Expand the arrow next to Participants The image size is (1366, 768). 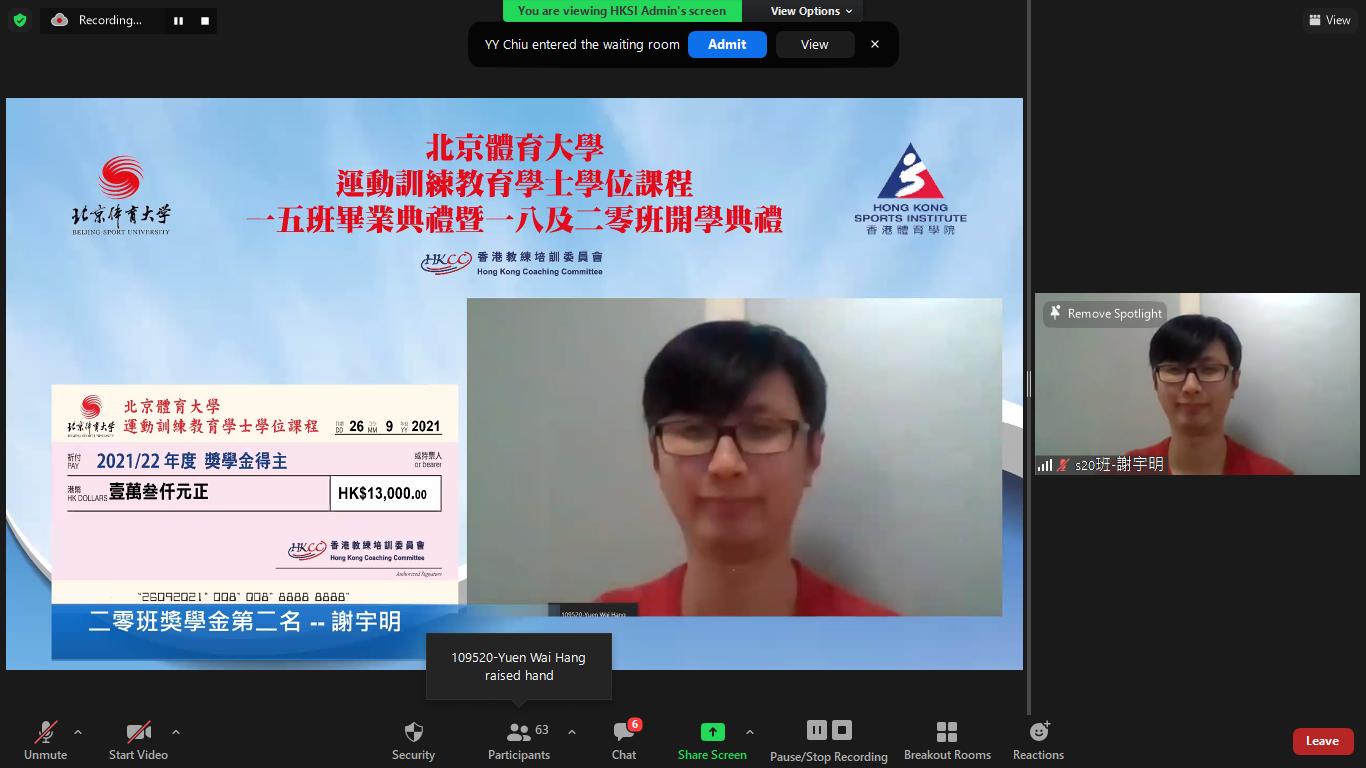tap(572, 732)
